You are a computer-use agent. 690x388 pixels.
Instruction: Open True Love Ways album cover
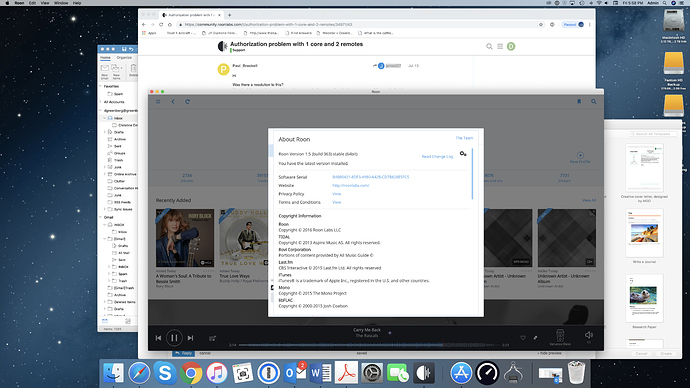(x=244, y=238)
